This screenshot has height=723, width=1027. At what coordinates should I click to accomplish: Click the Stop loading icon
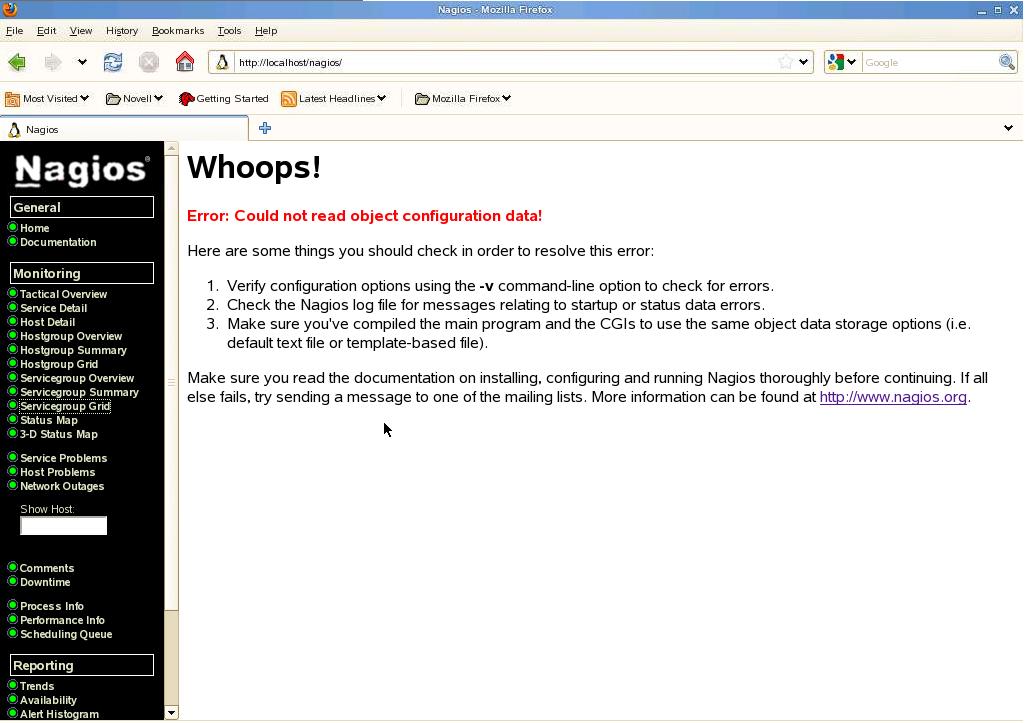pyautogui.click(x=149, y=62)
